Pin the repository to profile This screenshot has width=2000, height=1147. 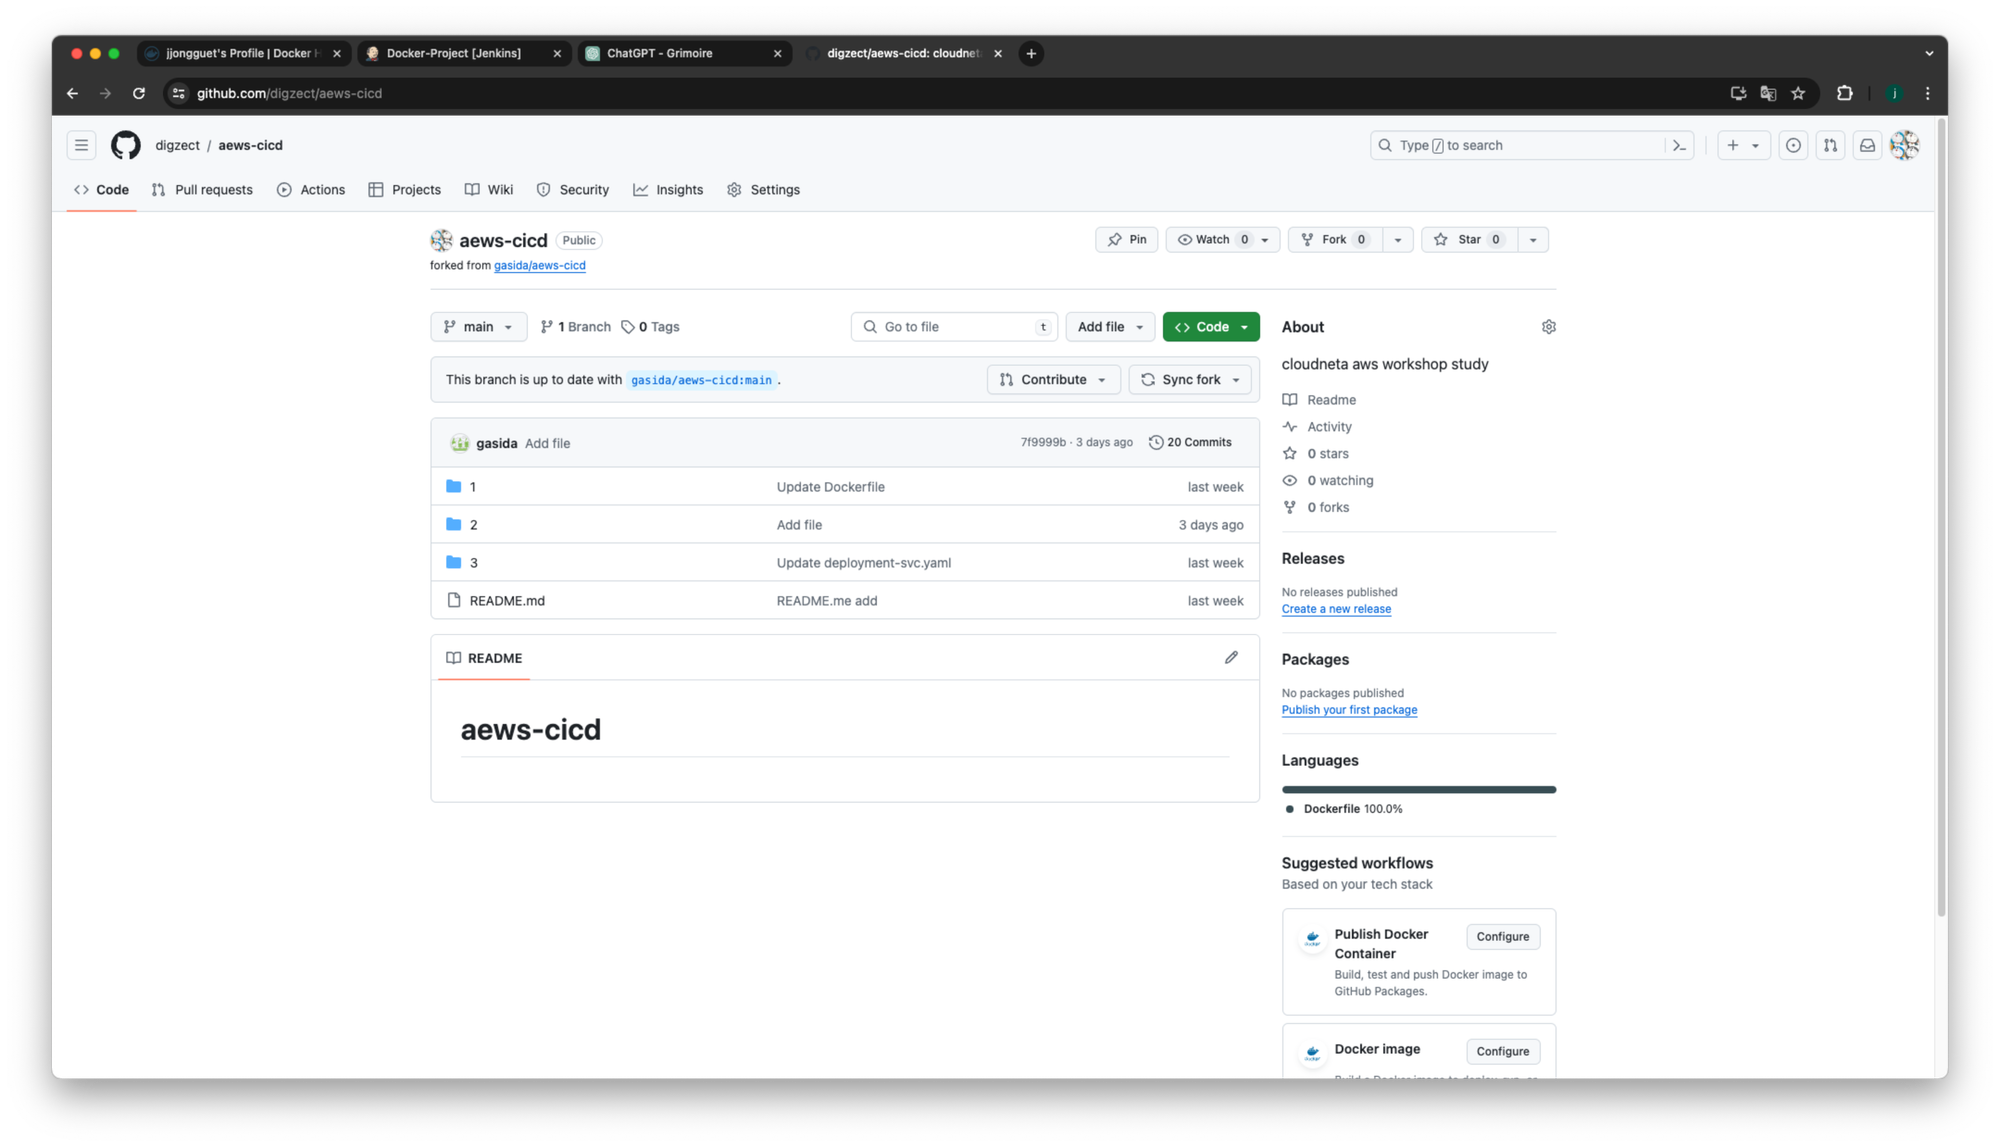click(1127, 239)
